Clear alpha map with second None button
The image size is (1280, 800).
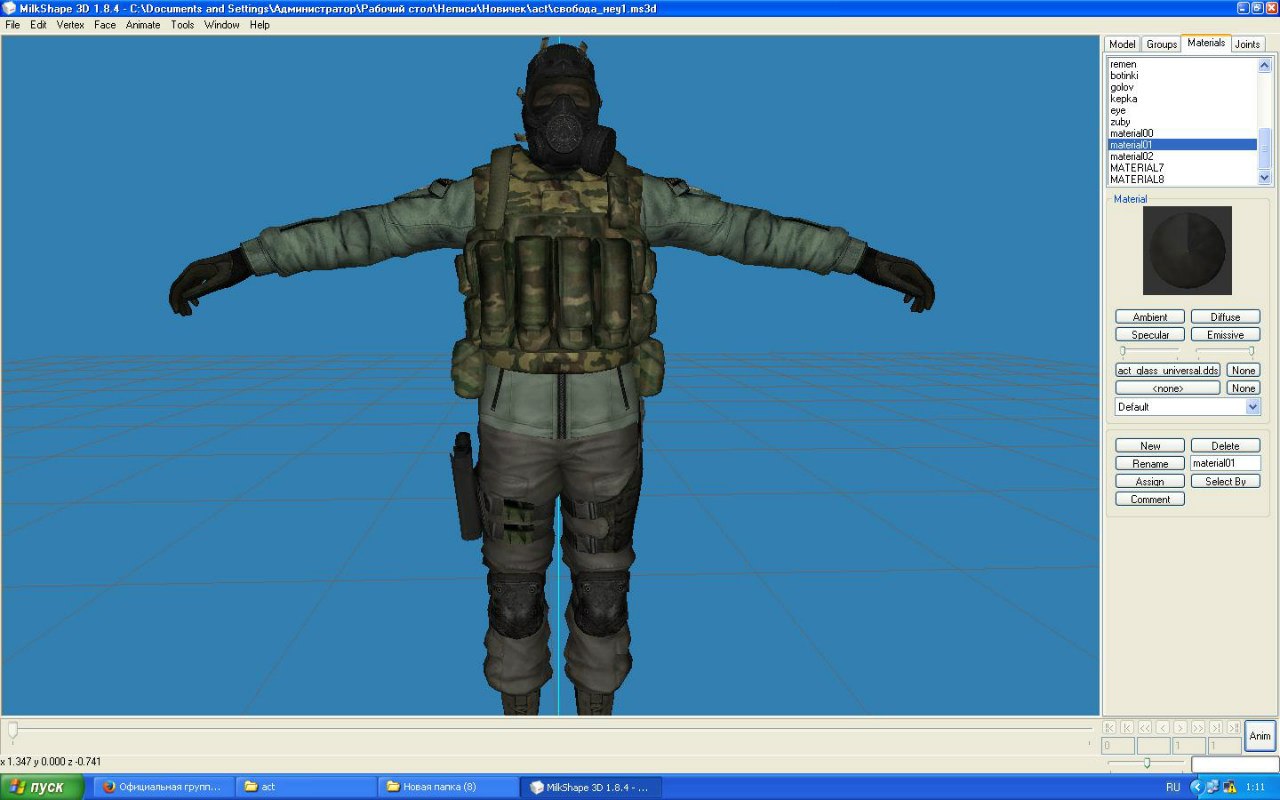click(1243, 388)
